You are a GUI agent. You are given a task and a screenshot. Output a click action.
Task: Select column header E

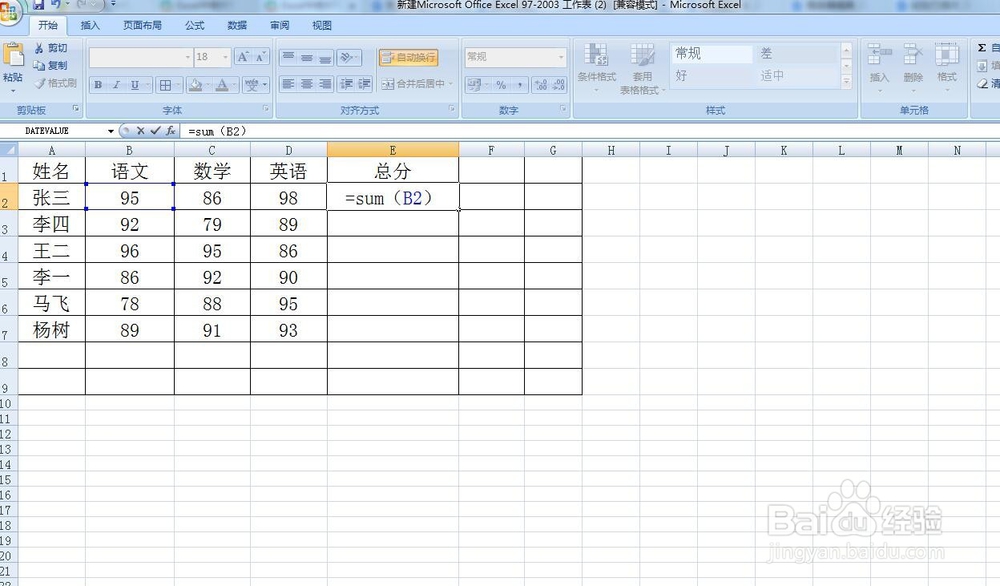(x=393, y=150)
